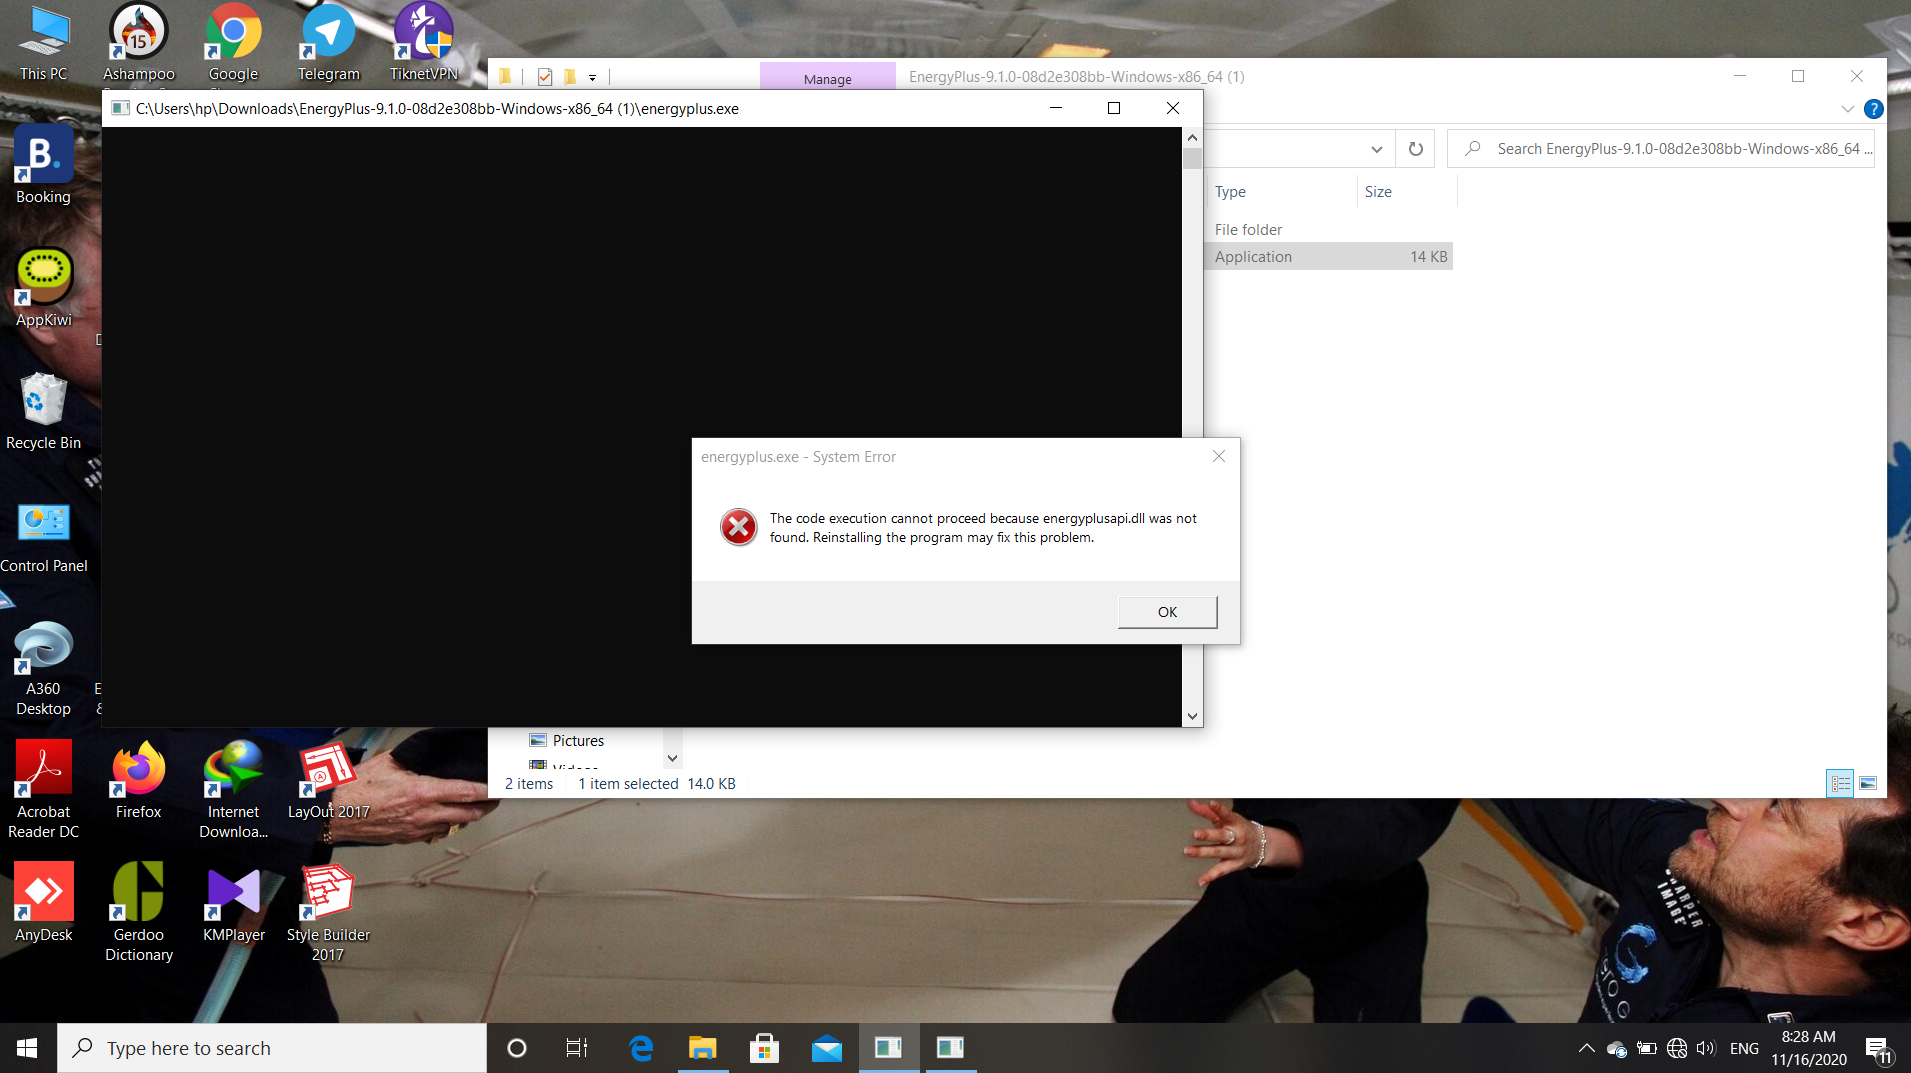Click OK in the System Error dialog
Image resolution: width=1911 pixels, height=1073 pixels.
click(x=1167, y=612)
